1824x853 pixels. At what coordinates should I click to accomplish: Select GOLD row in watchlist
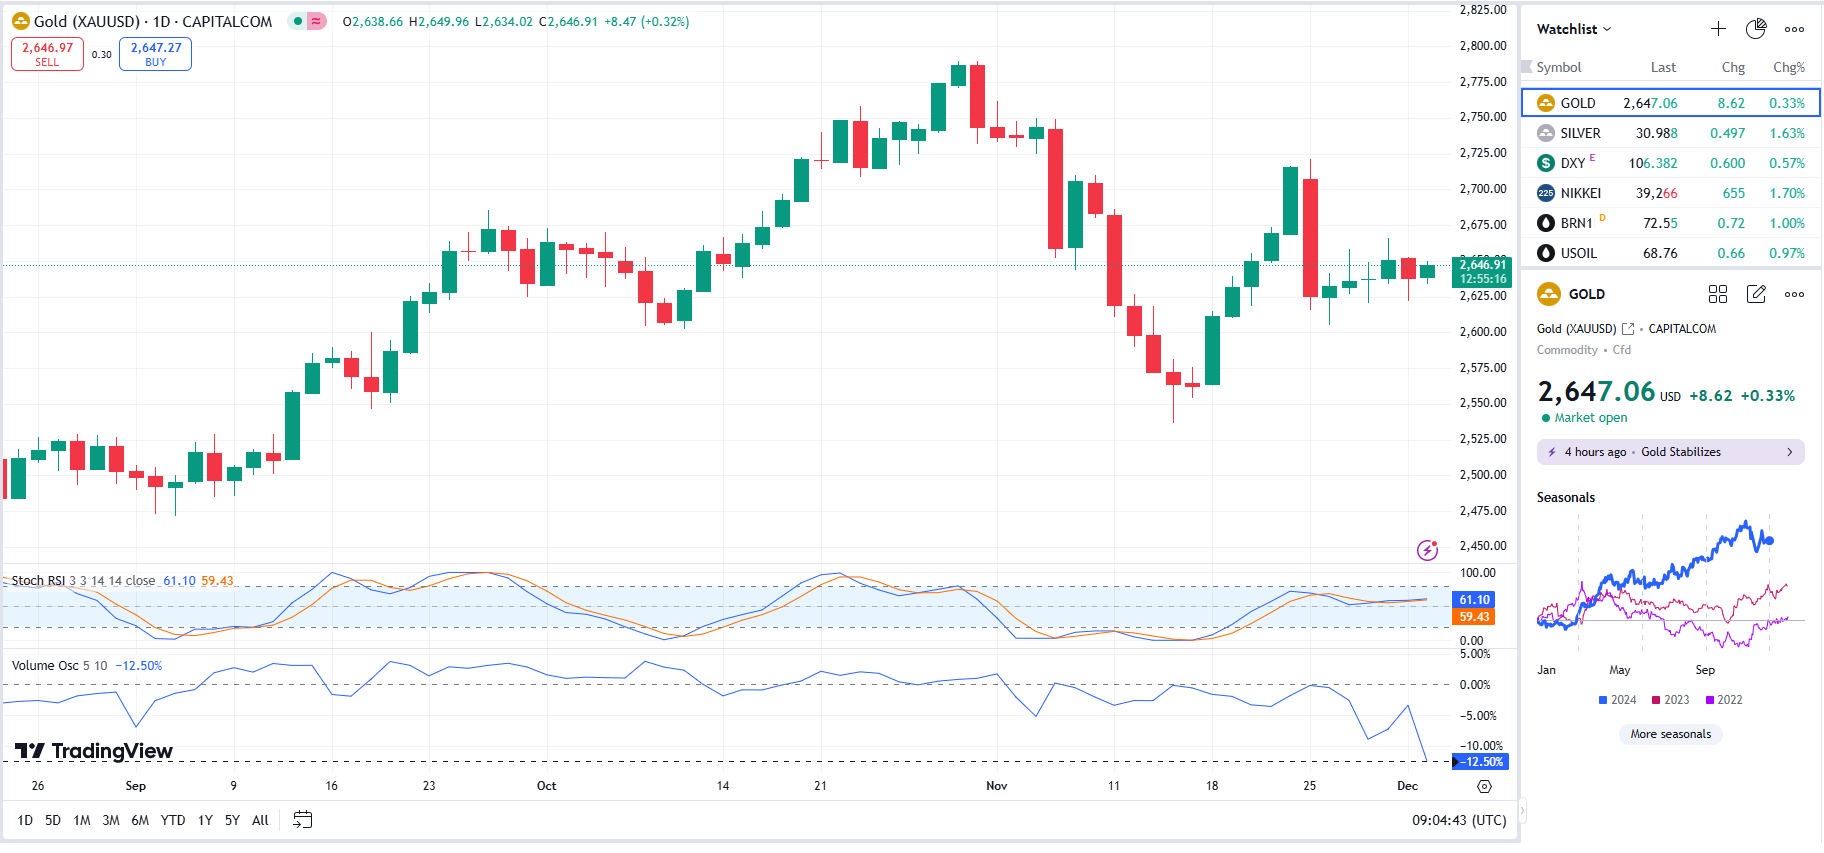click(1671, 103)
